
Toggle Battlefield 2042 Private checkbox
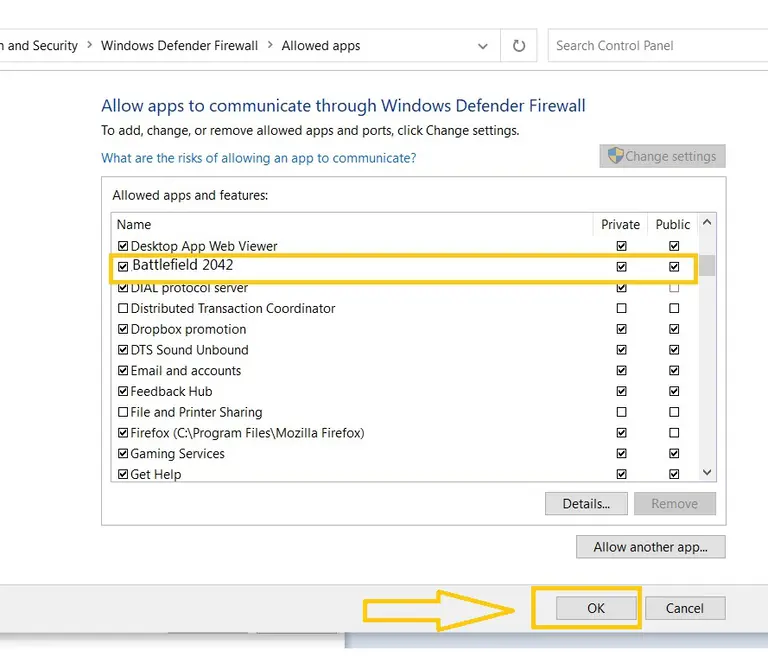(x=622, y=267)
